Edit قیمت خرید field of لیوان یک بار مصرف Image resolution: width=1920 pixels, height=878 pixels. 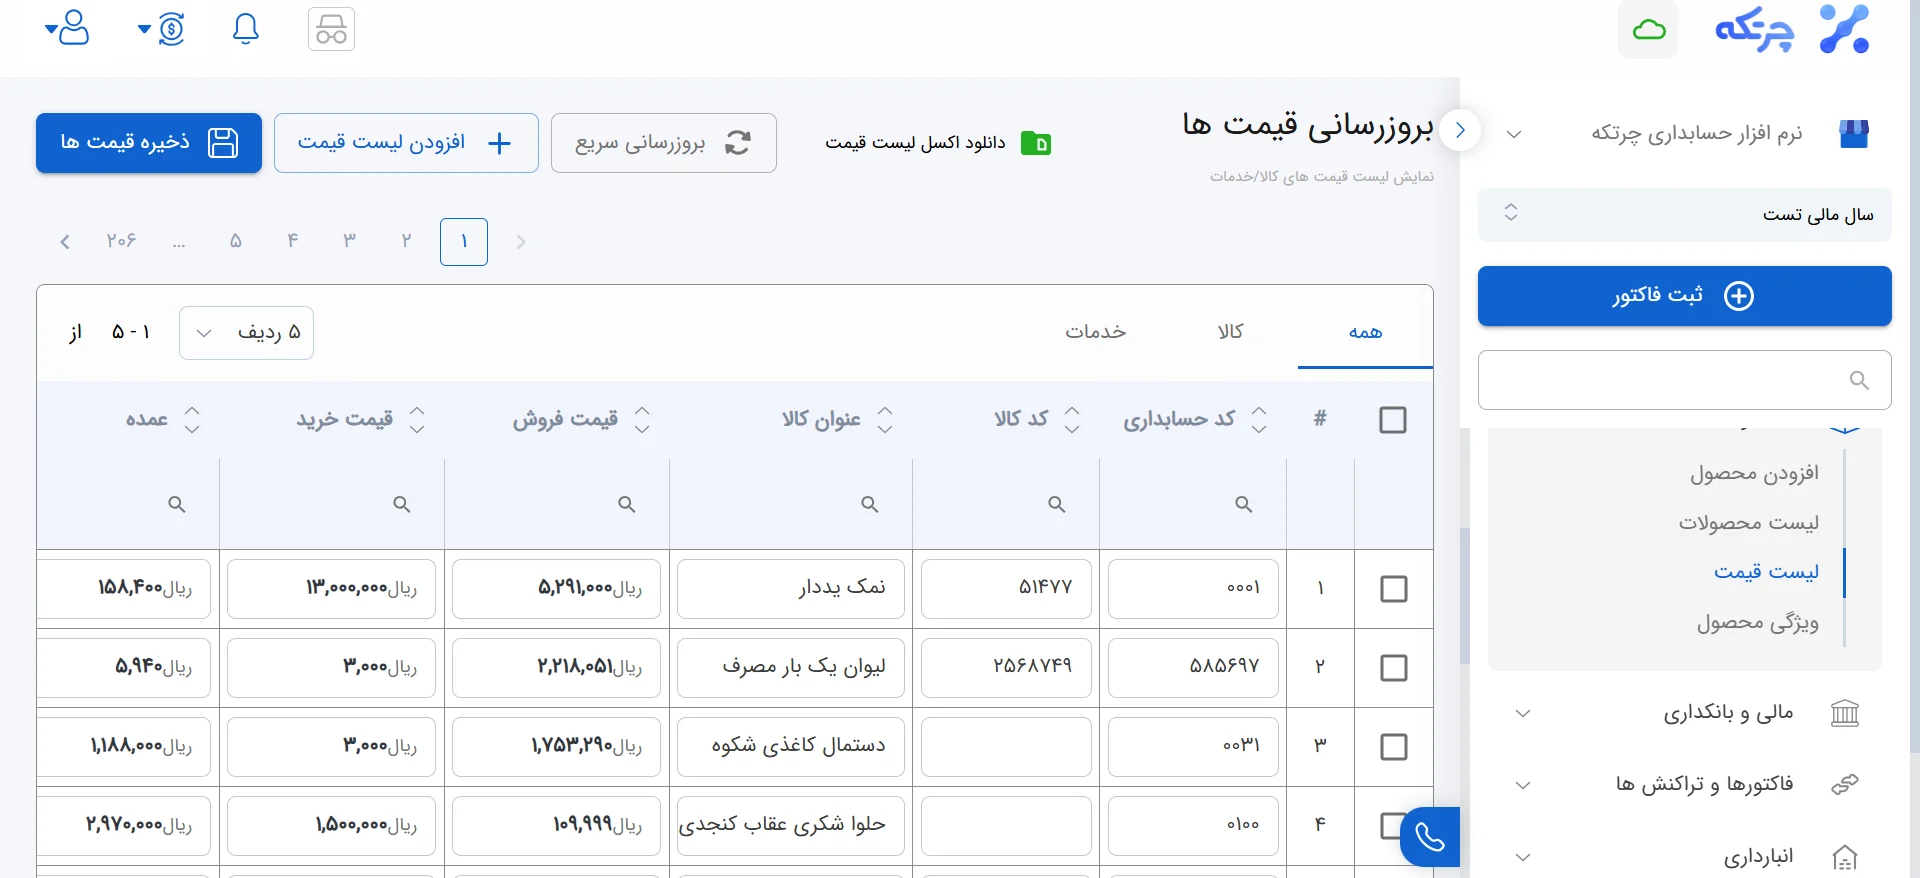coord(331,668)
